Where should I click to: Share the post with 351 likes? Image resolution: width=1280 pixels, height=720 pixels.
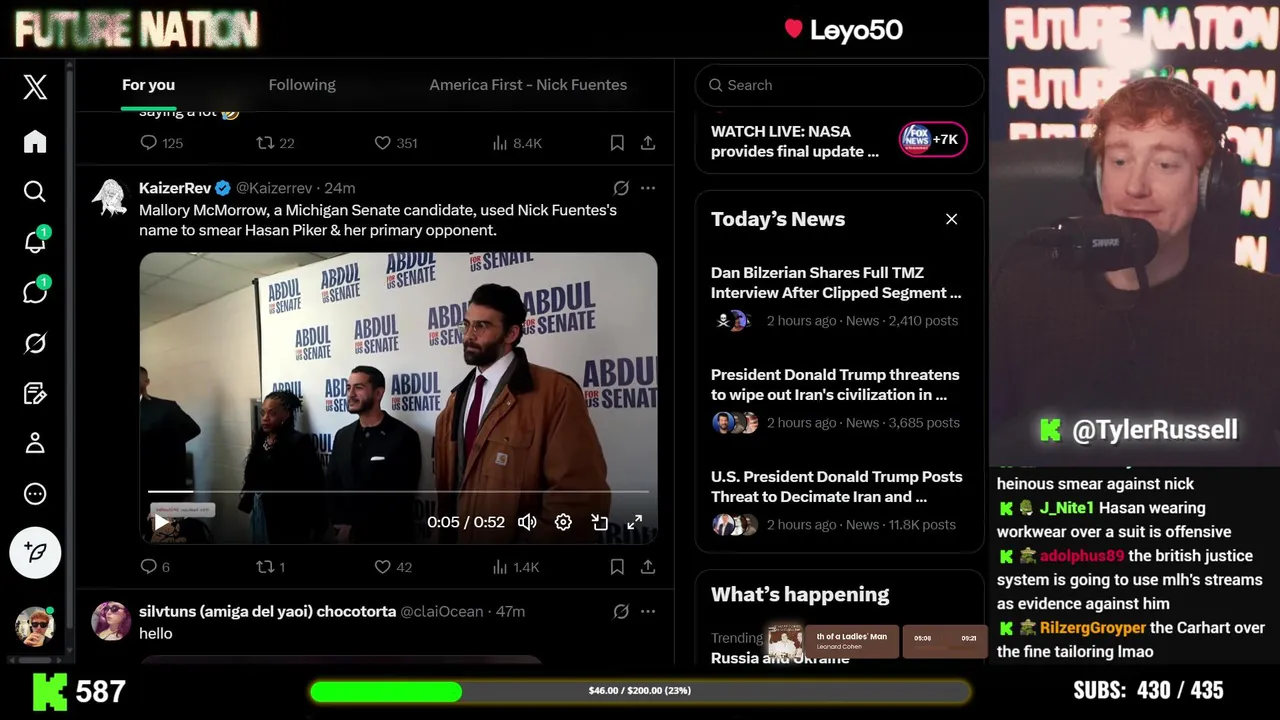click(648, 143)
